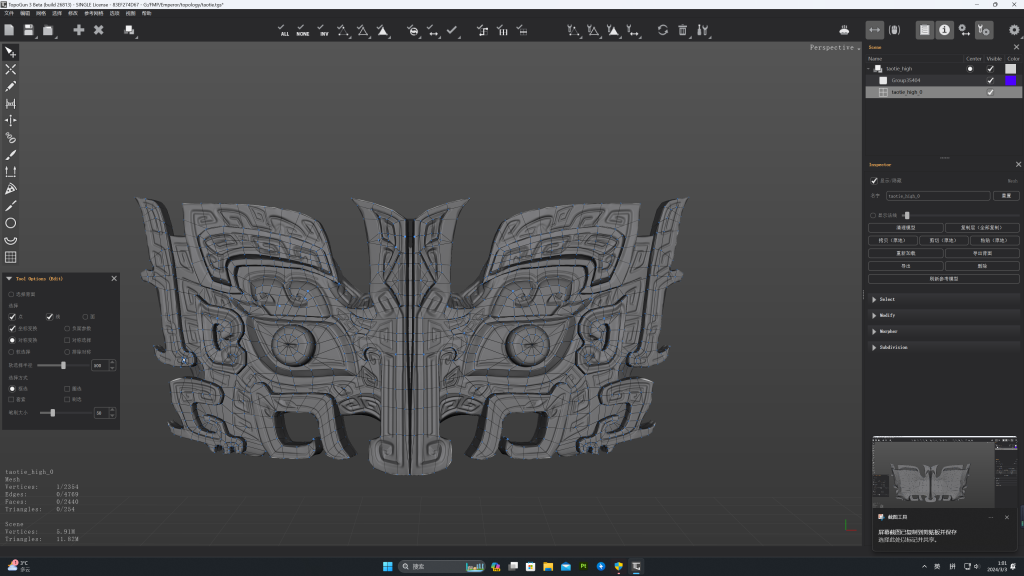Open the 修改 menu in menu bar
The width and height of the screenshot is (1024, 576).
click(73, 13)
